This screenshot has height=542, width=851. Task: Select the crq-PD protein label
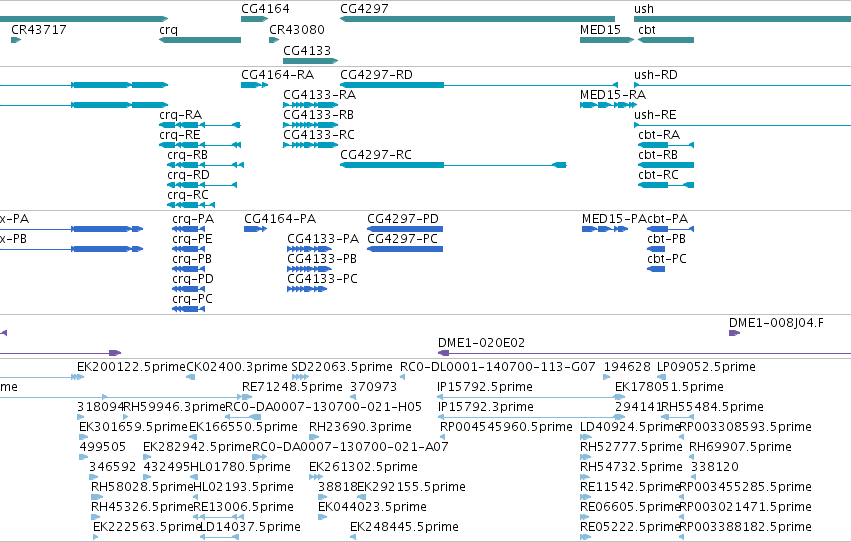[x=193, y=279]
